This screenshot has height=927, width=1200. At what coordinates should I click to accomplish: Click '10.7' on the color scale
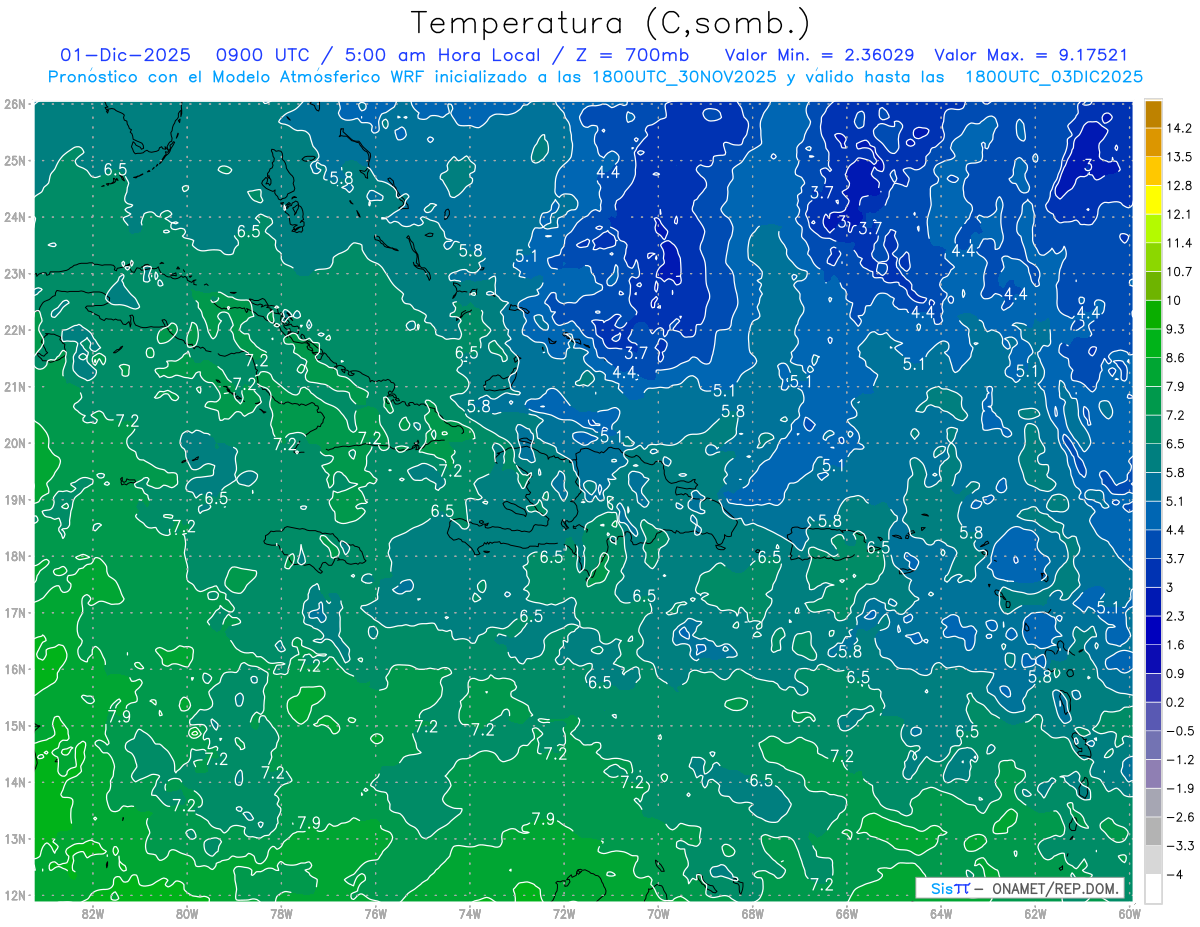point(1180,272)
